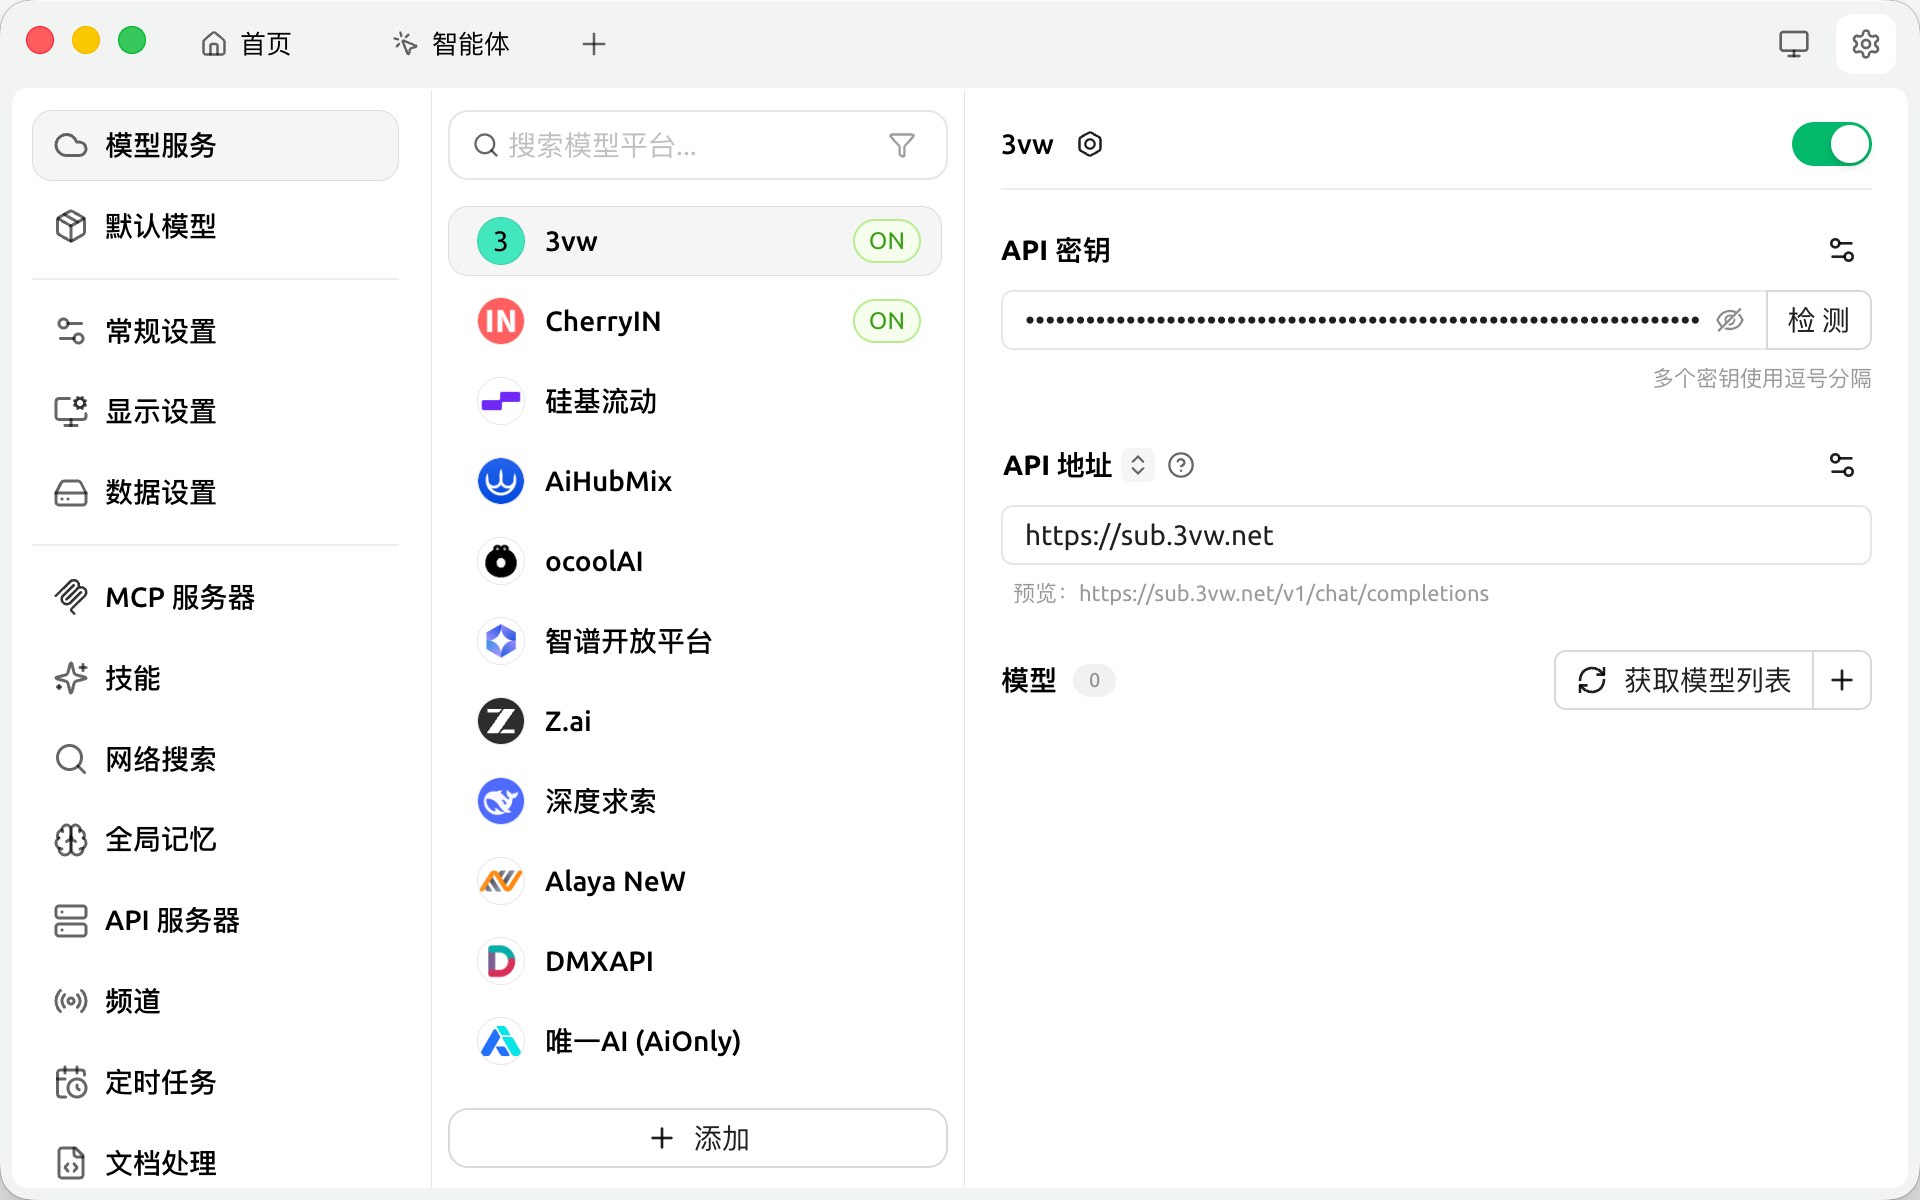
Task: Click the cube icon next to 默认模型
Action: [71, 226]
